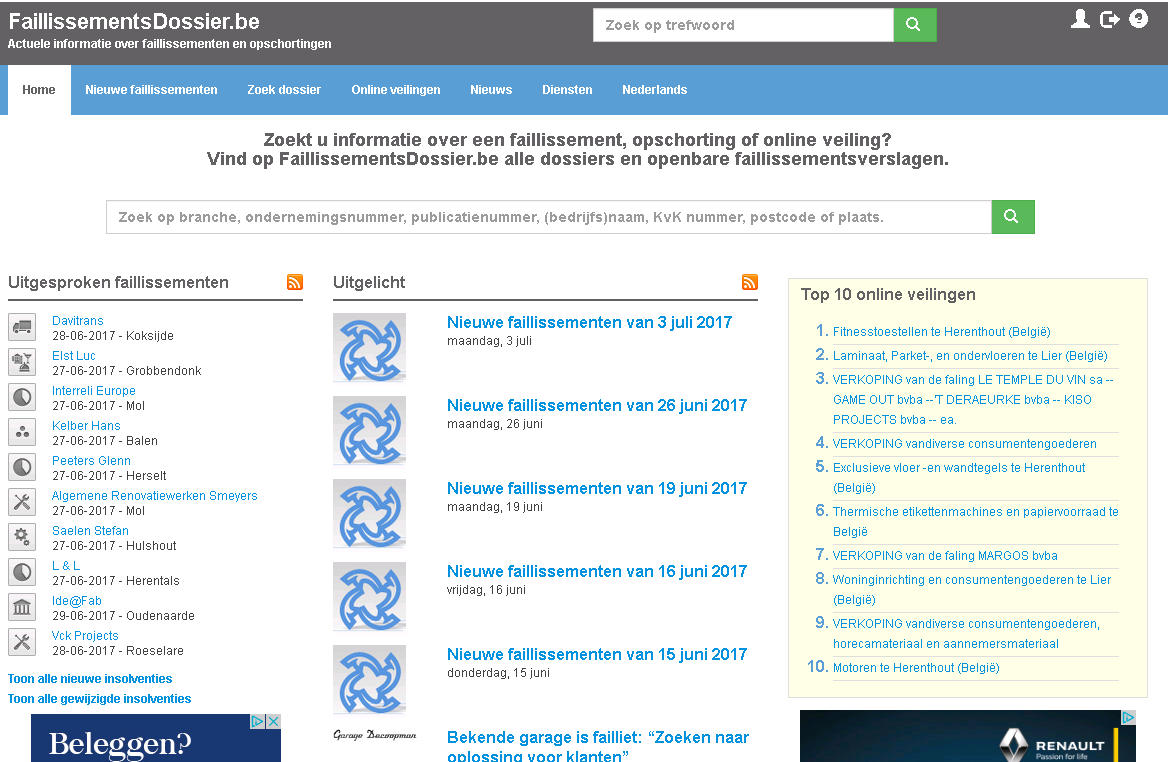Open the Peeters Glenn dossier link

[92, 461]
